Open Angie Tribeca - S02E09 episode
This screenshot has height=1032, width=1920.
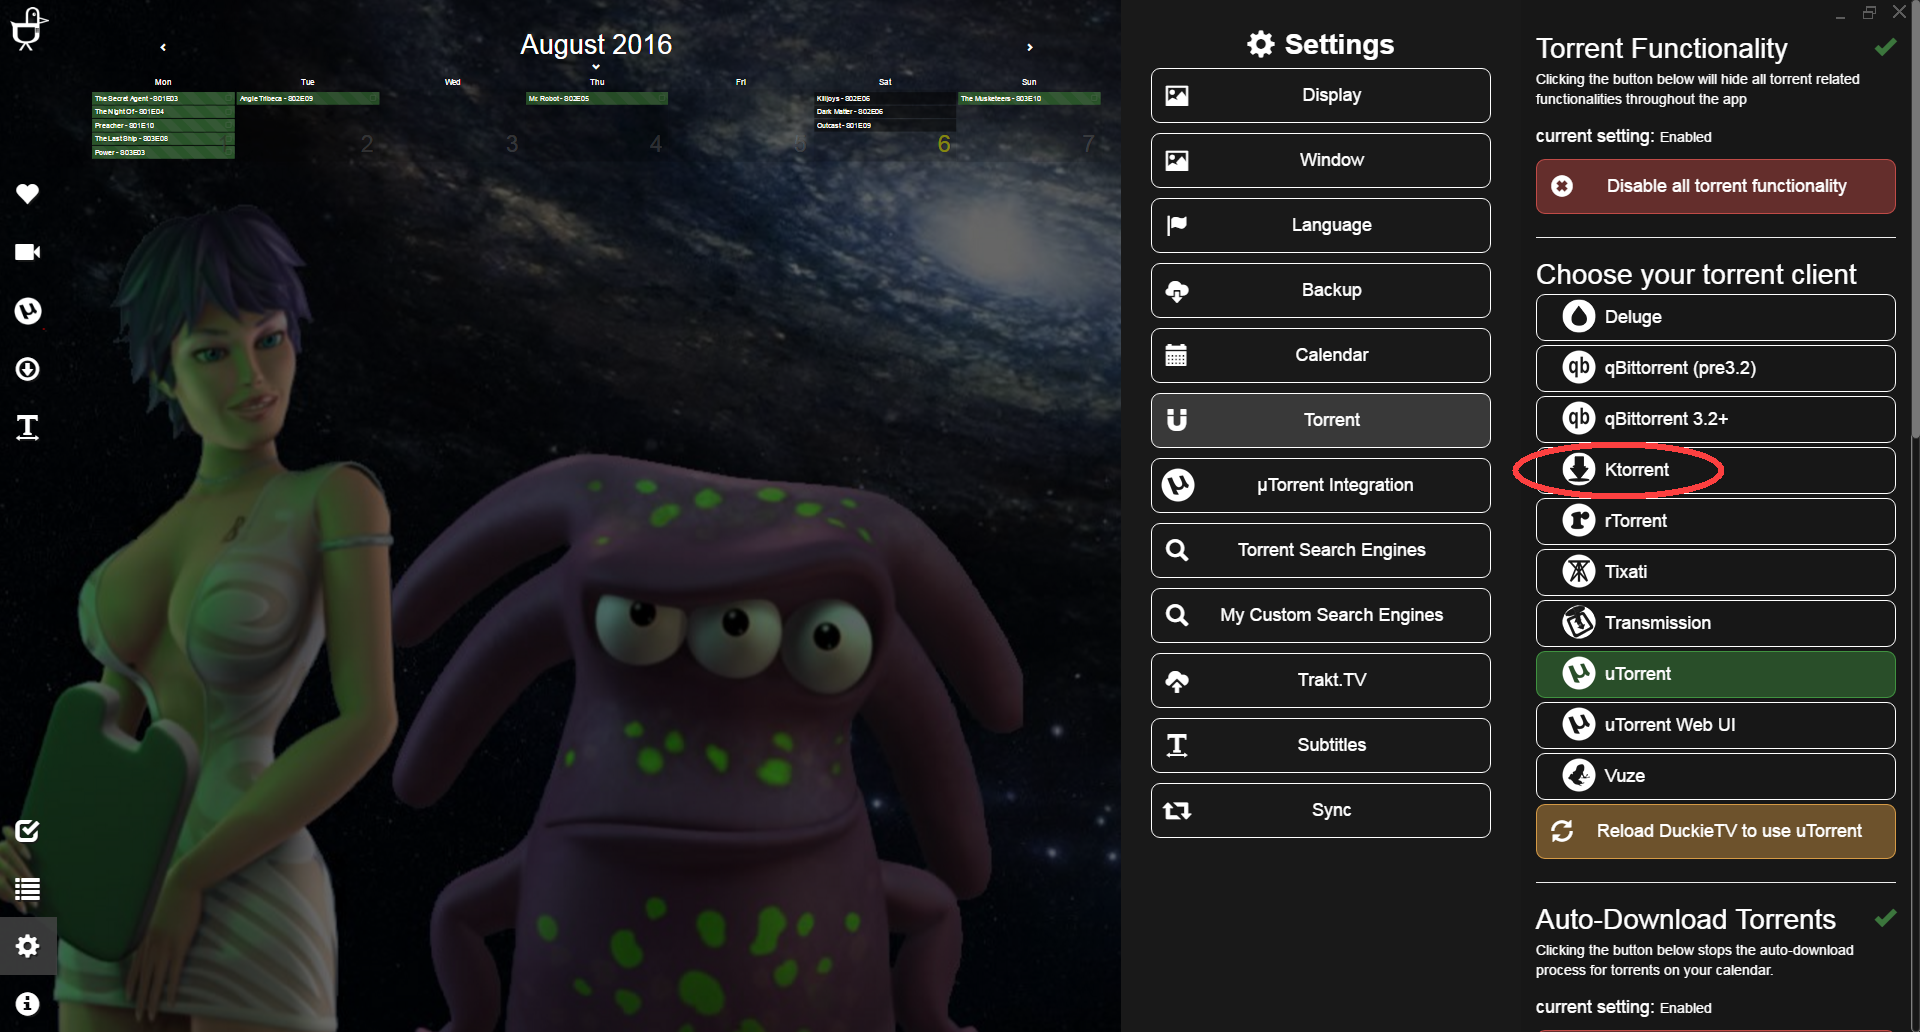coord(308,98)
